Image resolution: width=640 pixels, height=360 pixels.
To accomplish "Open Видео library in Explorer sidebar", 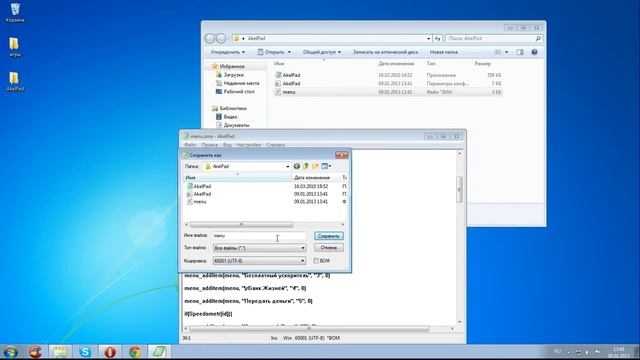I will coord(230,117).
